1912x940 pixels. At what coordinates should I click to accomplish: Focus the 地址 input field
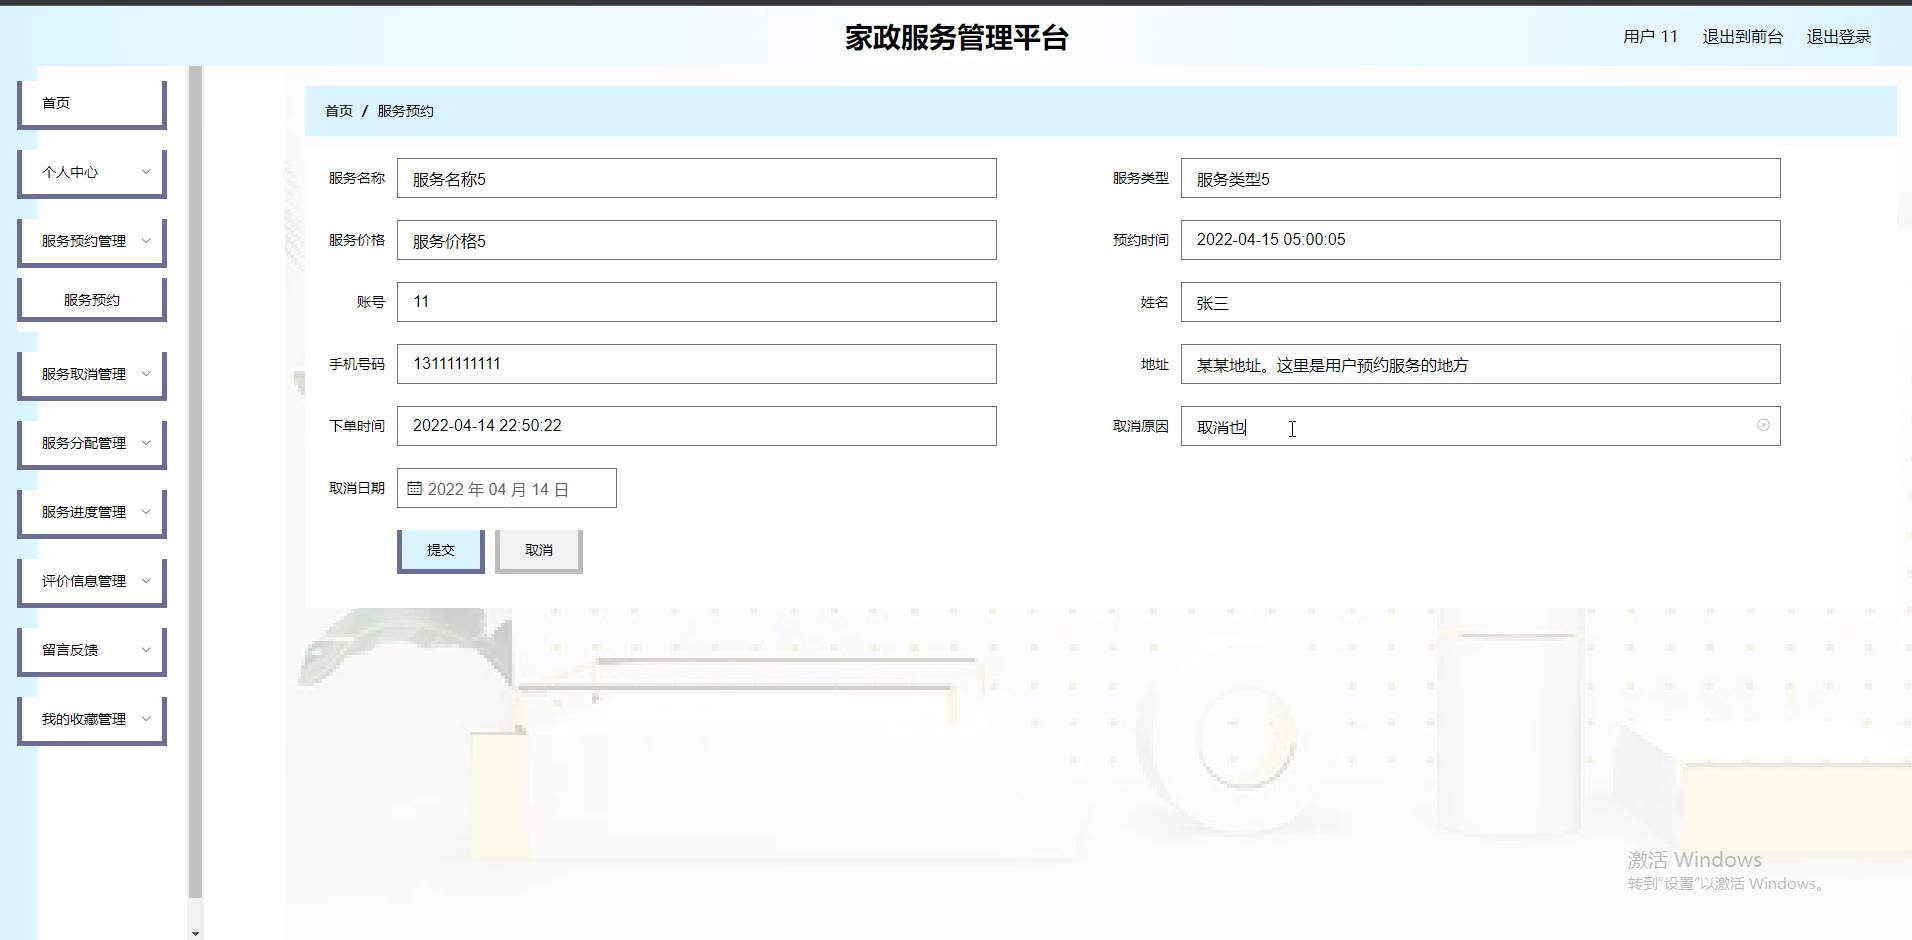(x=1481, y=364)
